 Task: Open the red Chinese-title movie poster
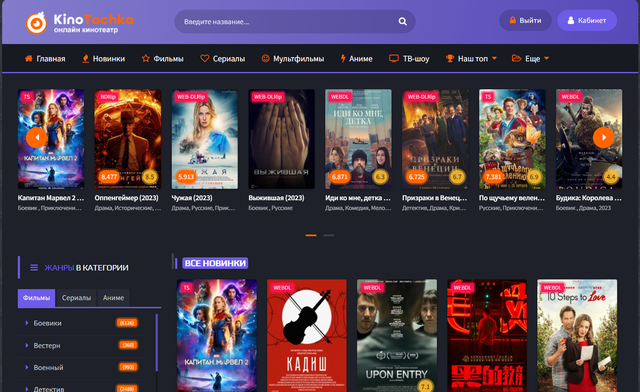(487, 336)
